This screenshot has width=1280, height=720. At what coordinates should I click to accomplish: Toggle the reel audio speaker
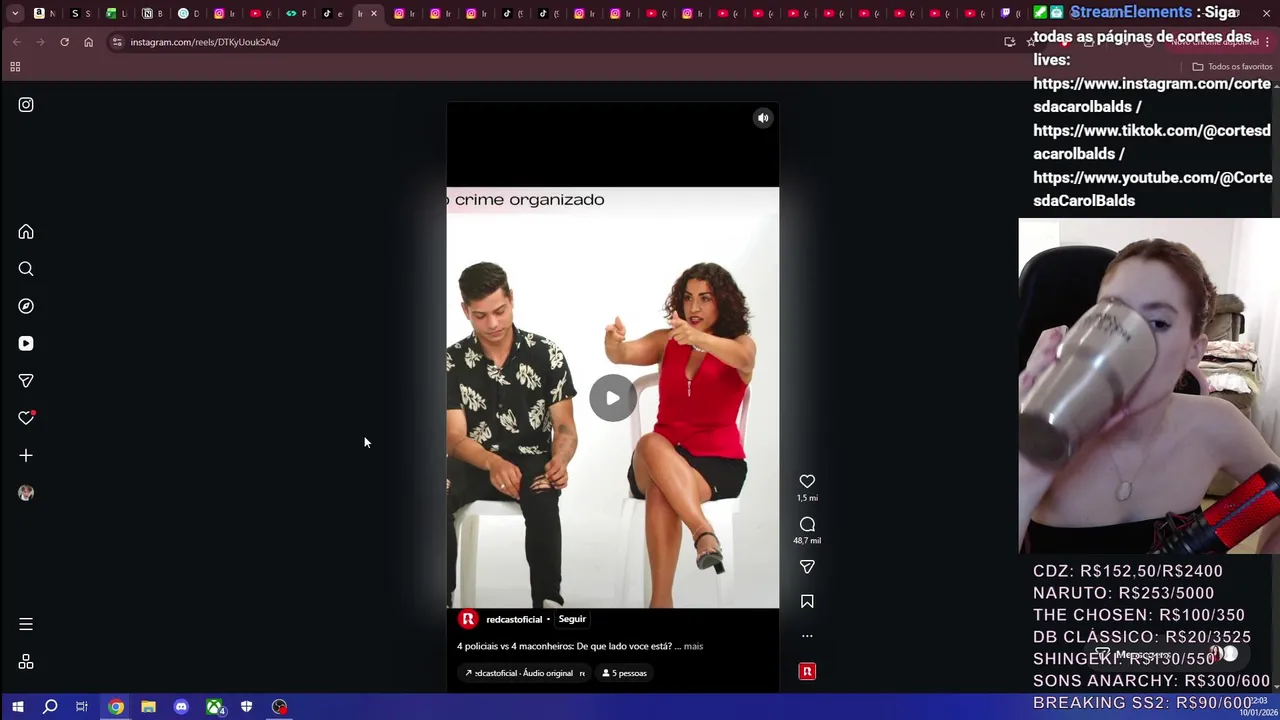click(x=763, y=118)
